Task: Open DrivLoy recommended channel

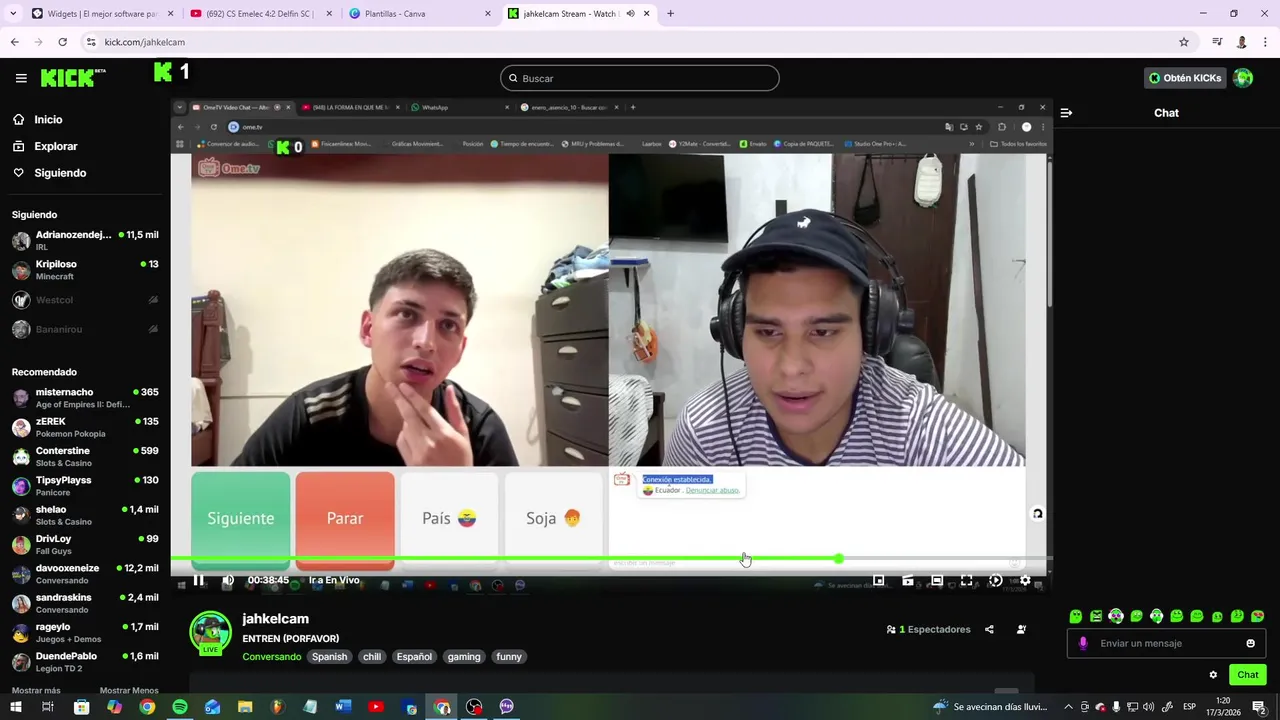Action: (85, 545)
